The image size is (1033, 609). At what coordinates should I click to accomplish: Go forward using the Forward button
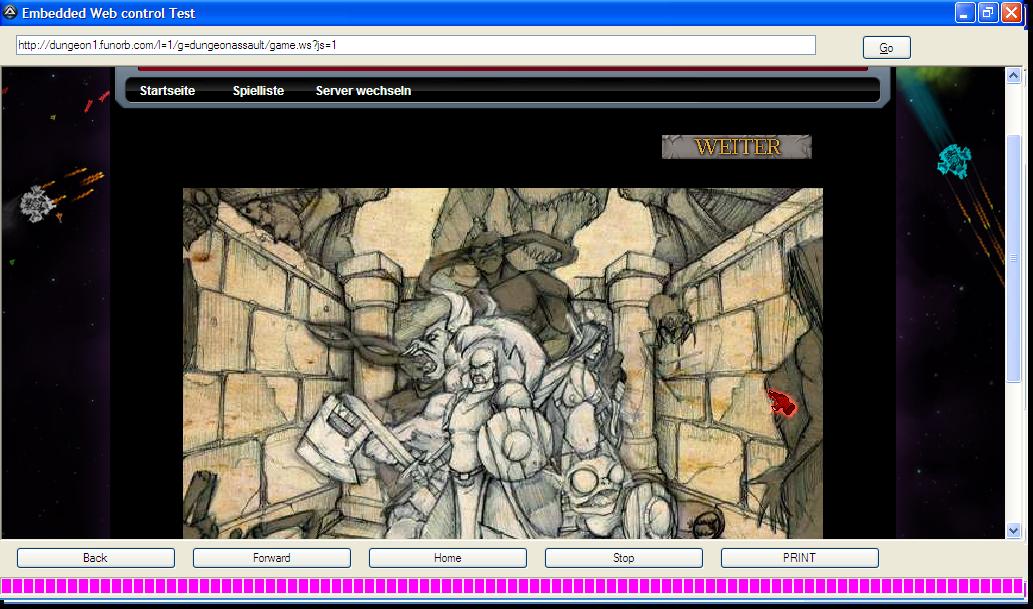(271, 558)
